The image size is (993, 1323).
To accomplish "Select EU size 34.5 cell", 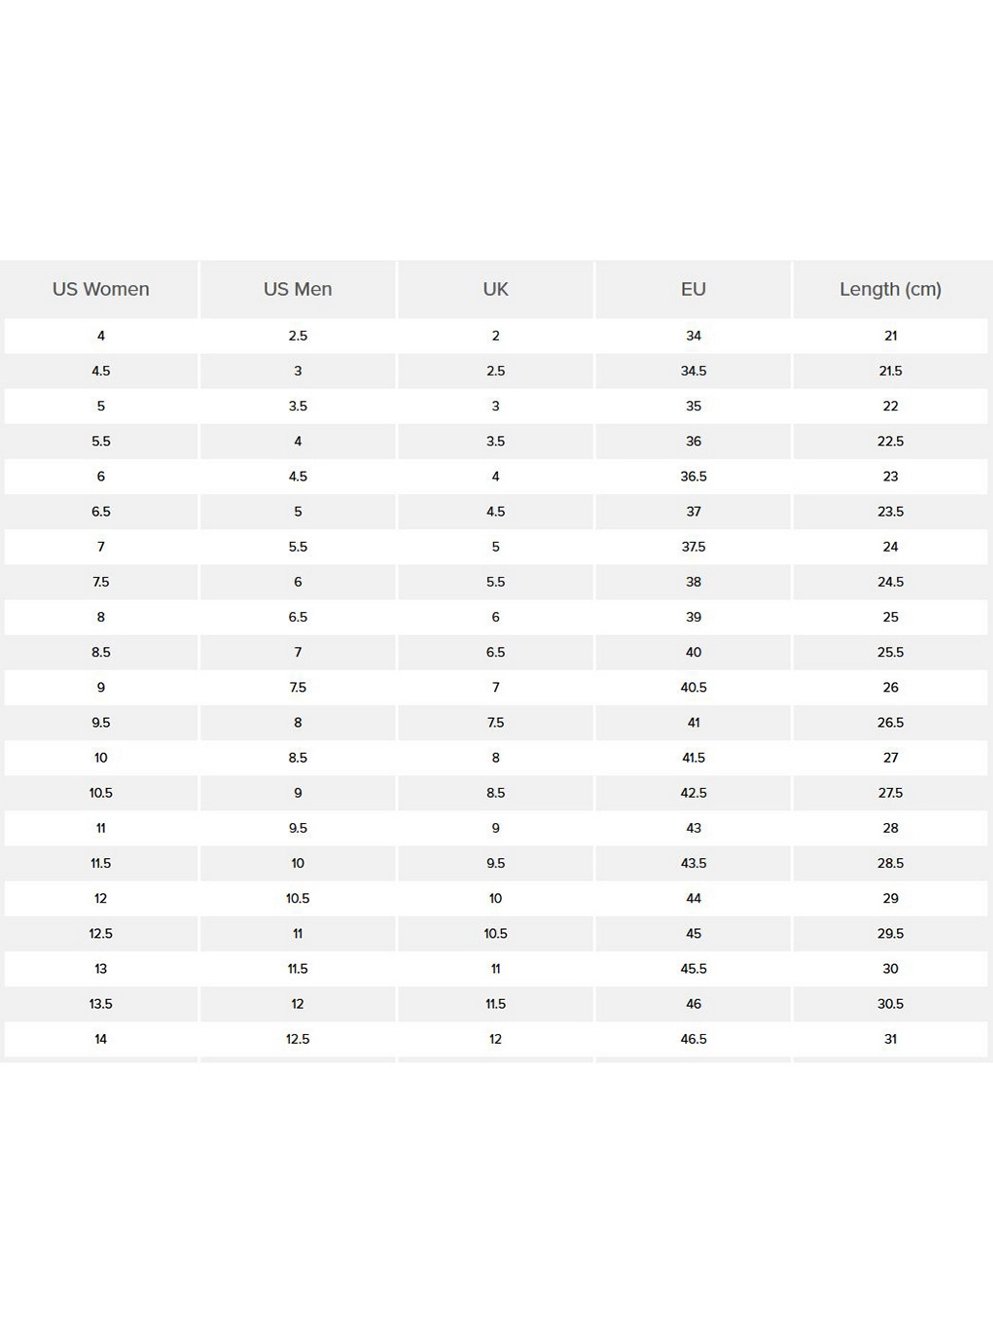I will (693, 371).
